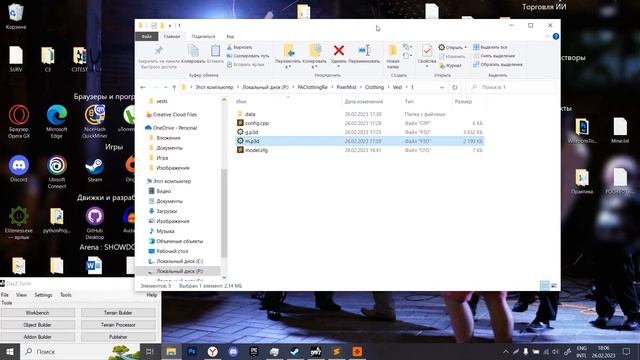Click the Copy icon in Clipboard group
Viewport: 640px width, 360px height.
pos(193,51)
